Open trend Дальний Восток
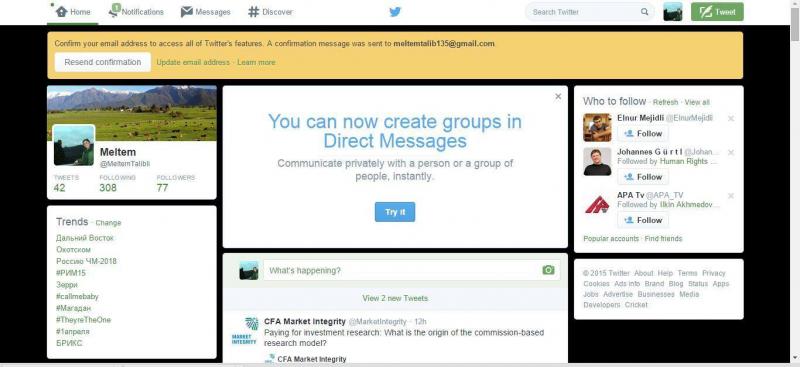 85,238
